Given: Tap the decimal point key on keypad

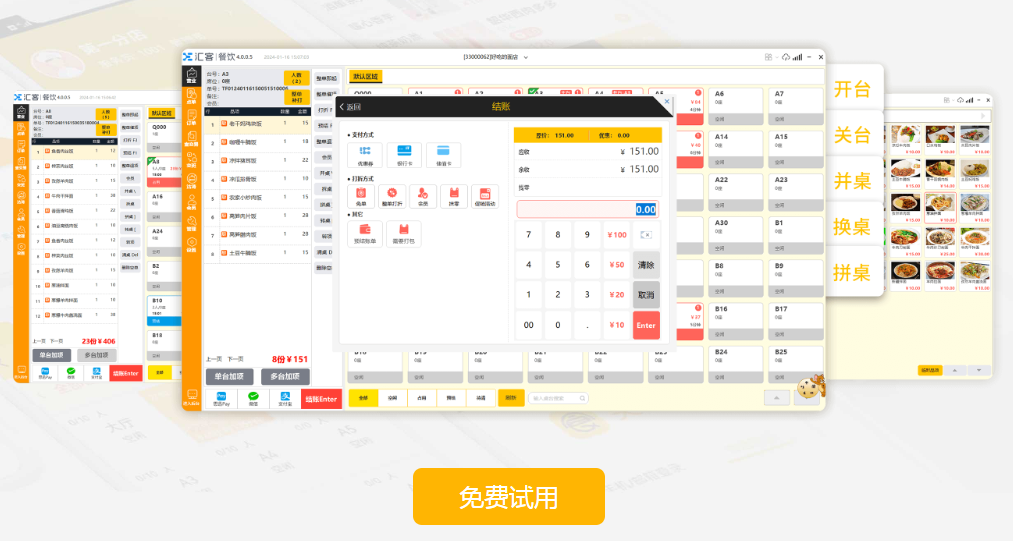Looking at the screenshot, I should 587,325.
